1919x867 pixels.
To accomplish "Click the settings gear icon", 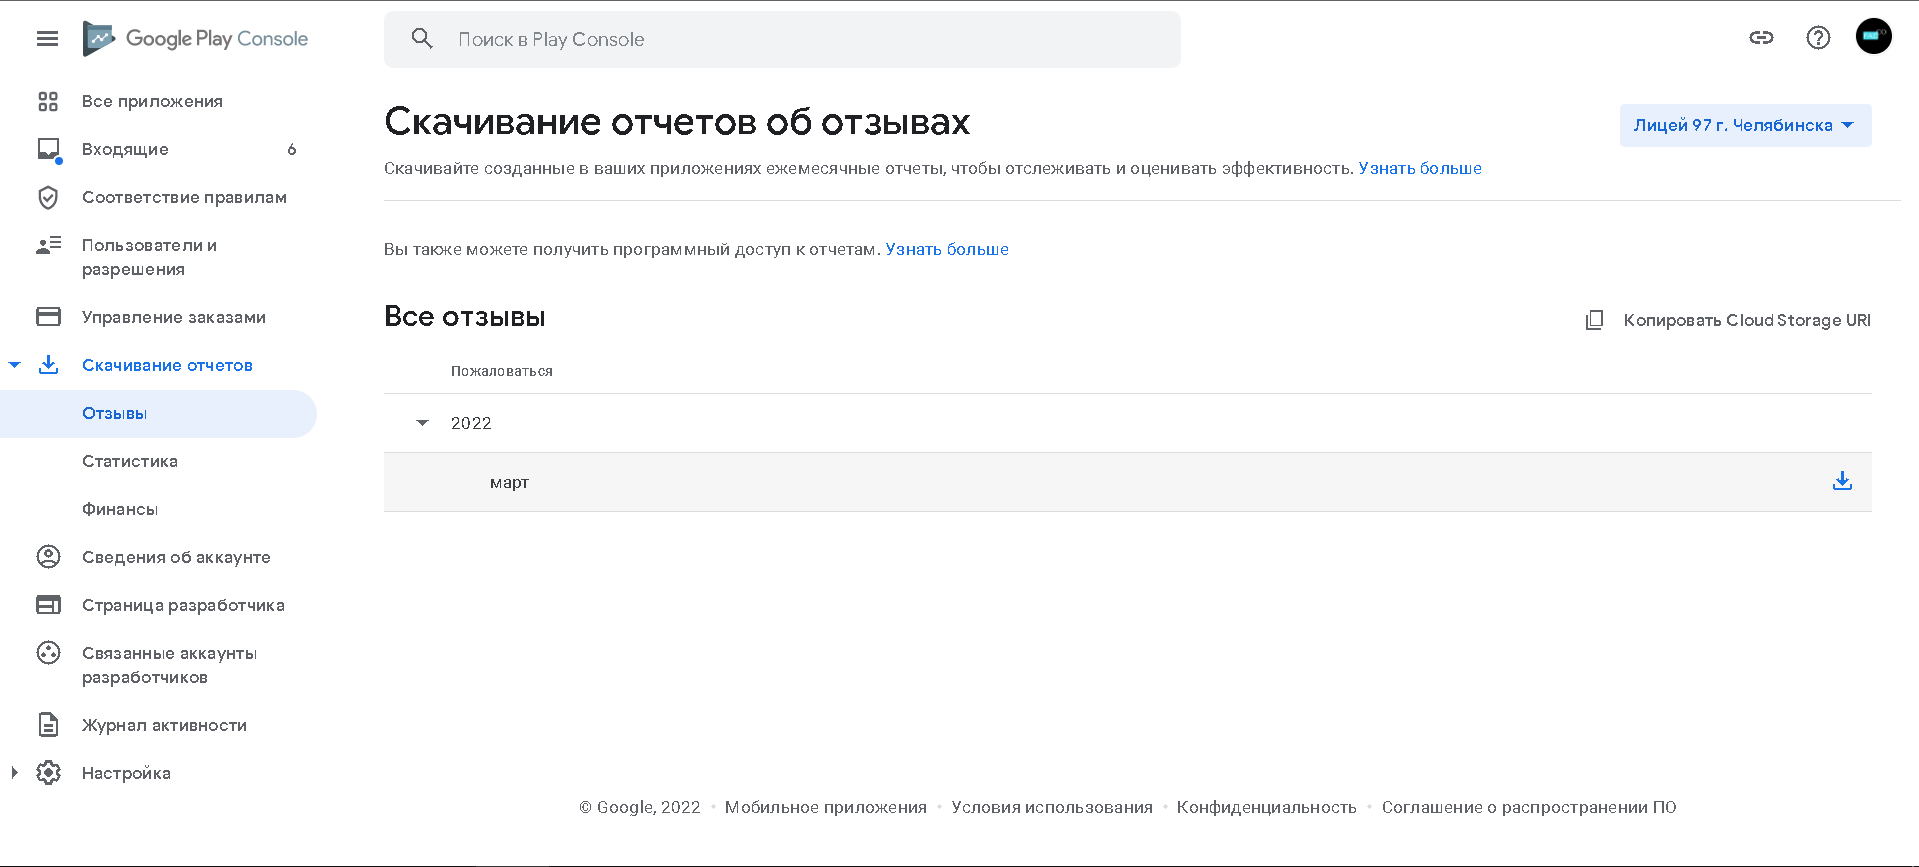I will pyautogui.click(x=48, y=773).
